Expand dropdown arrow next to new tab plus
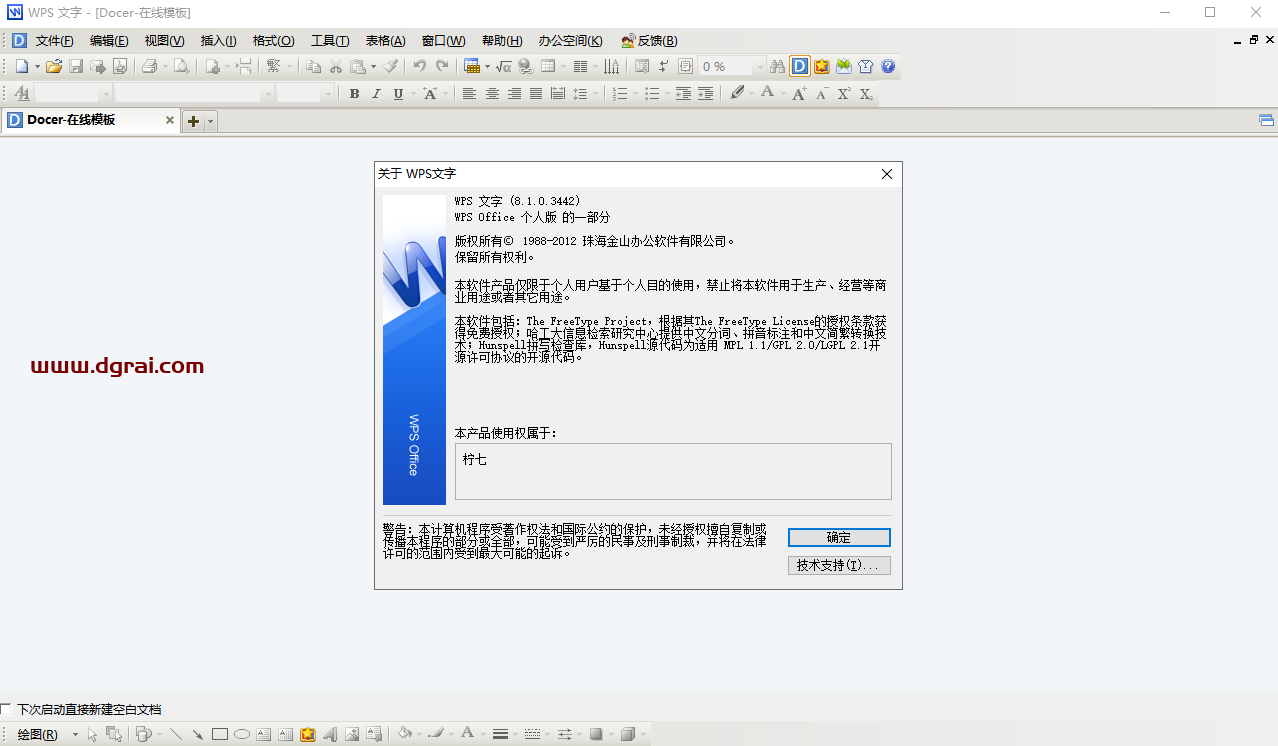The image size is (1278, 746). tap(210, 121)
